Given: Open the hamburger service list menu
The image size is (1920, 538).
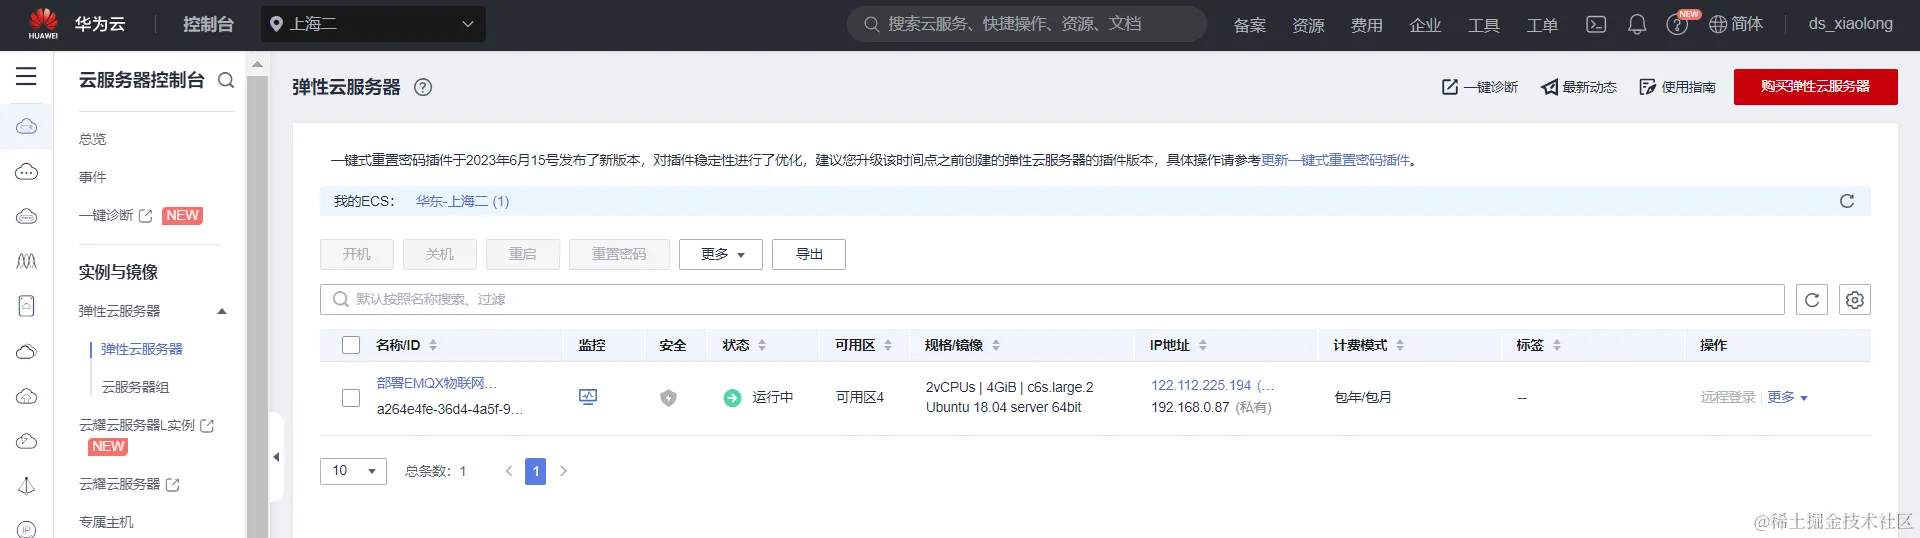Looking at the screenshot, I should pyautogui.click(x=26, y=76).
